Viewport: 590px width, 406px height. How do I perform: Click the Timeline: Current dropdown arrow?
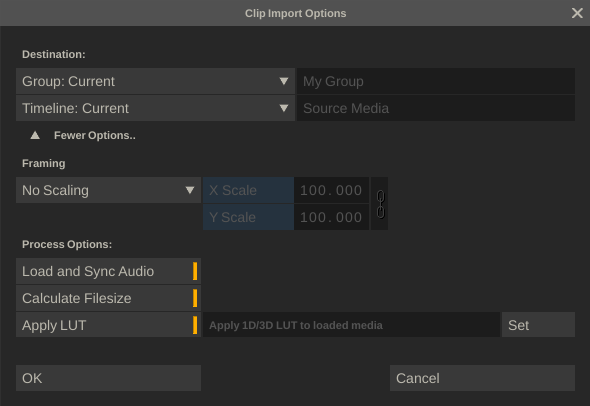(284, 108)
